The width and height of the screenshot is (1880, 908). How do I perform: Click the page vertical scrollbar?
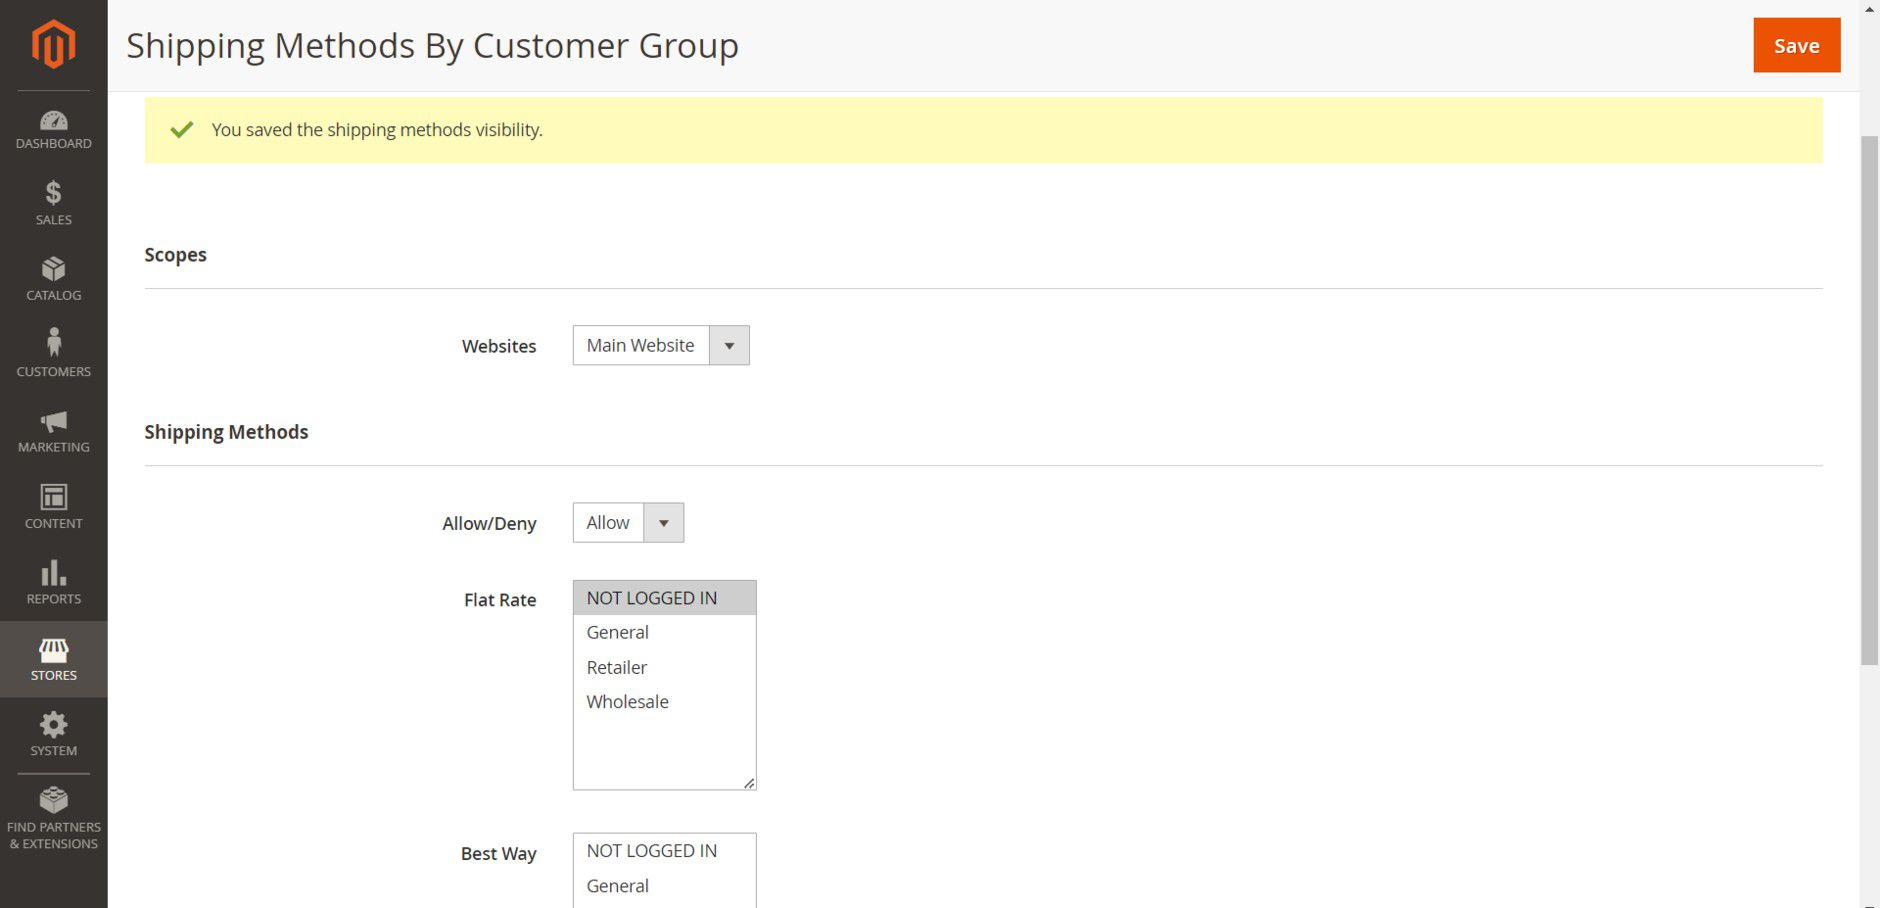[x=1869, y=400]
